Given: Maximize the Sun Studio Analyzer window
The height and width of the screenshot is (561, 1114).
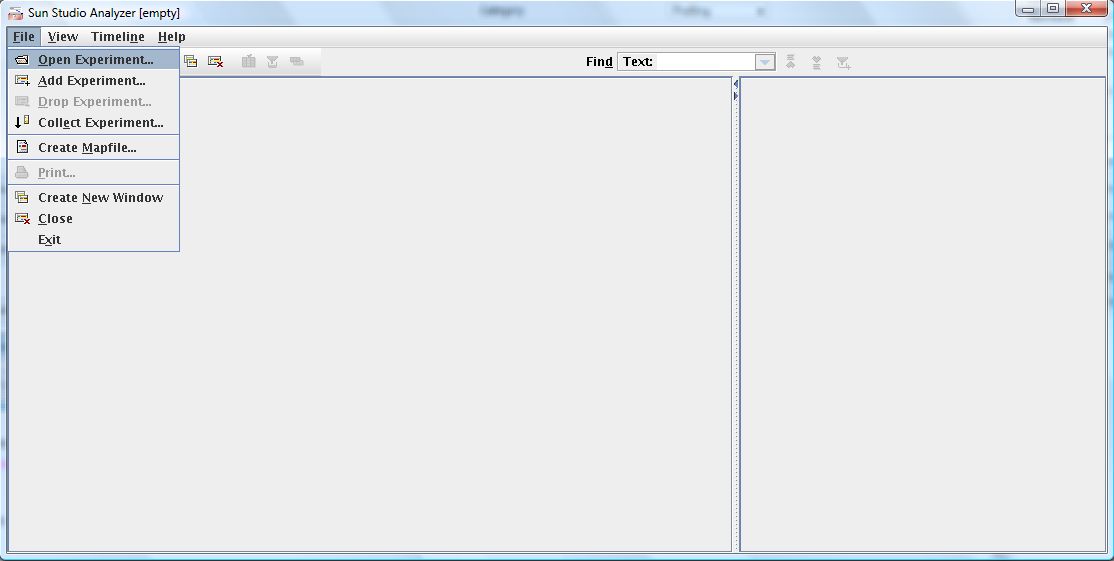Looking at the screenshot, I should 1053,9.
